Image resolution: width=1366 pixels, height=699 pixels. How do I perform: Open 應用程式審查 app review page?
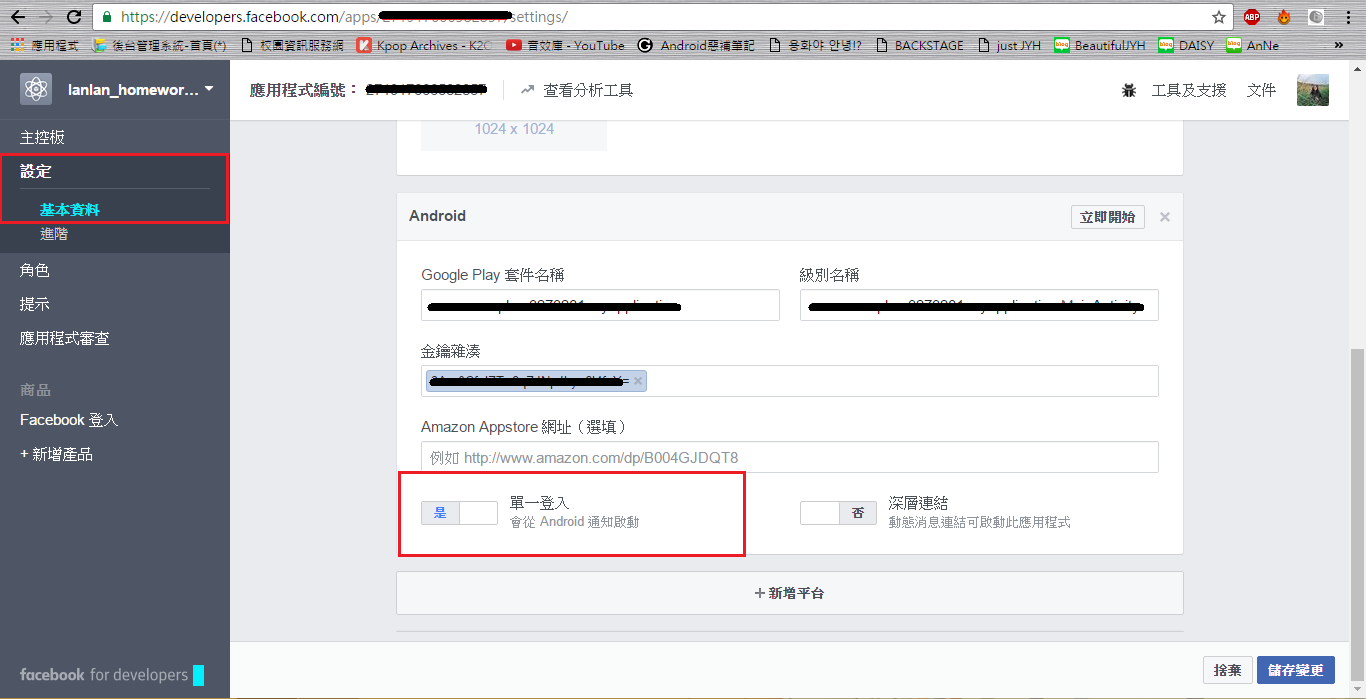[x=65, y=338]
